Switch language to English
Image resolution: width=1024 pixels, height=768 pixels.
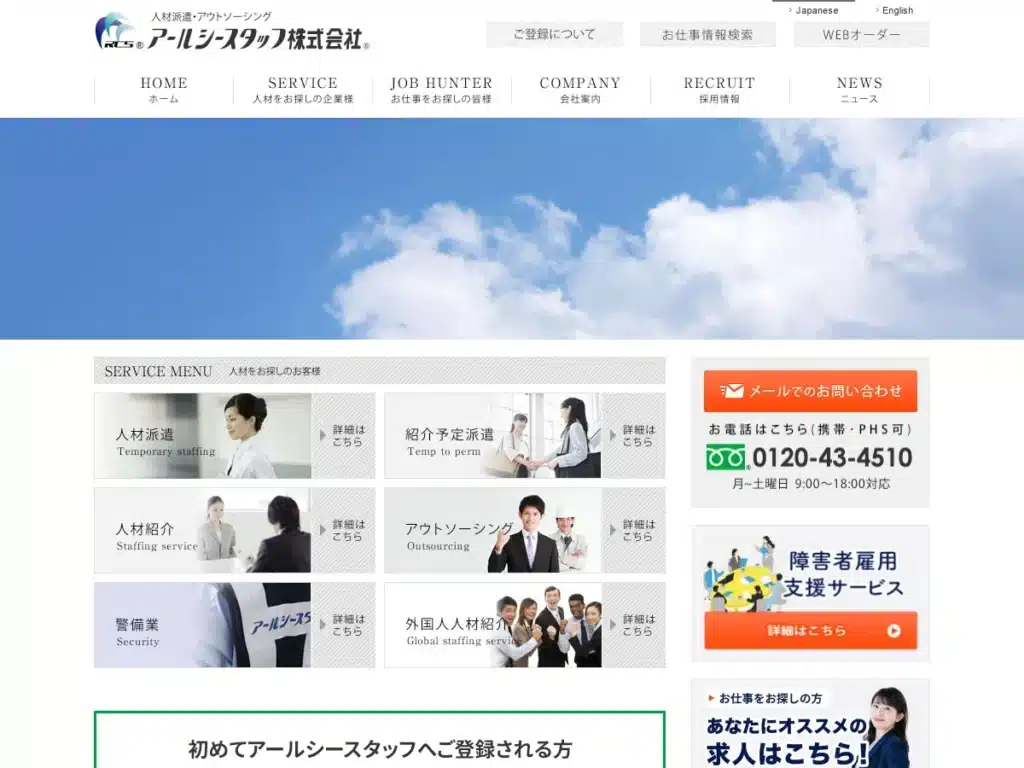pos(895,10)
